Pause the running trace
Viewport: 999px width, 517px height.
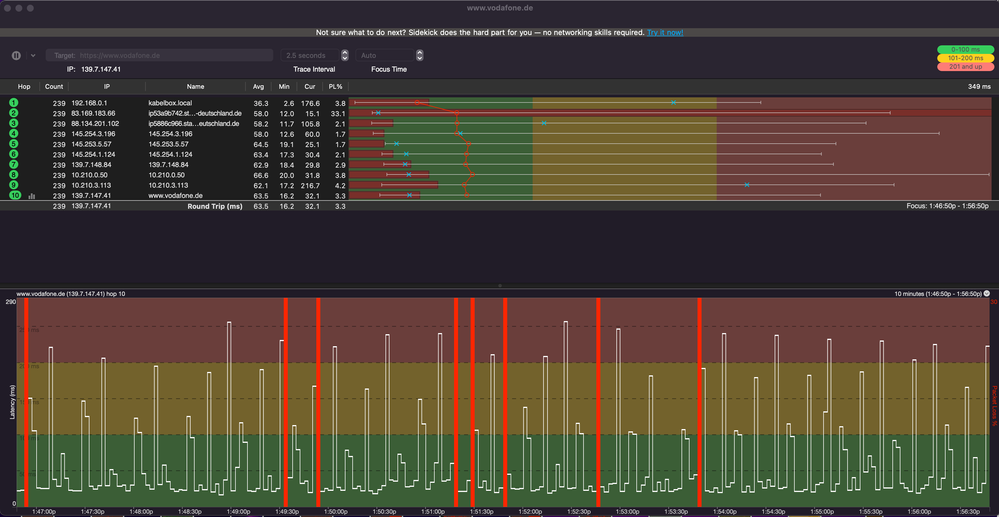click(x=17, y=55)
